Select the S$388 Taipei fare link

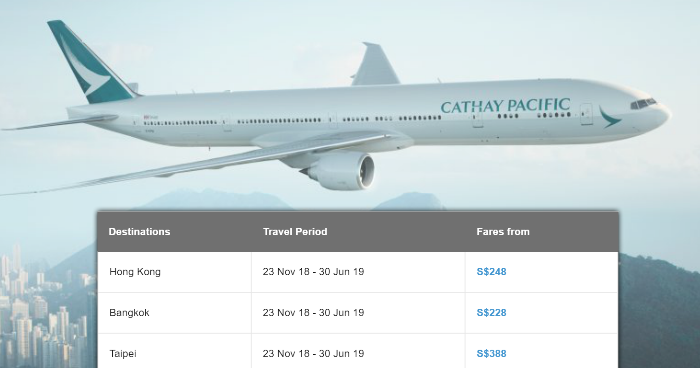tap(491, 353)
